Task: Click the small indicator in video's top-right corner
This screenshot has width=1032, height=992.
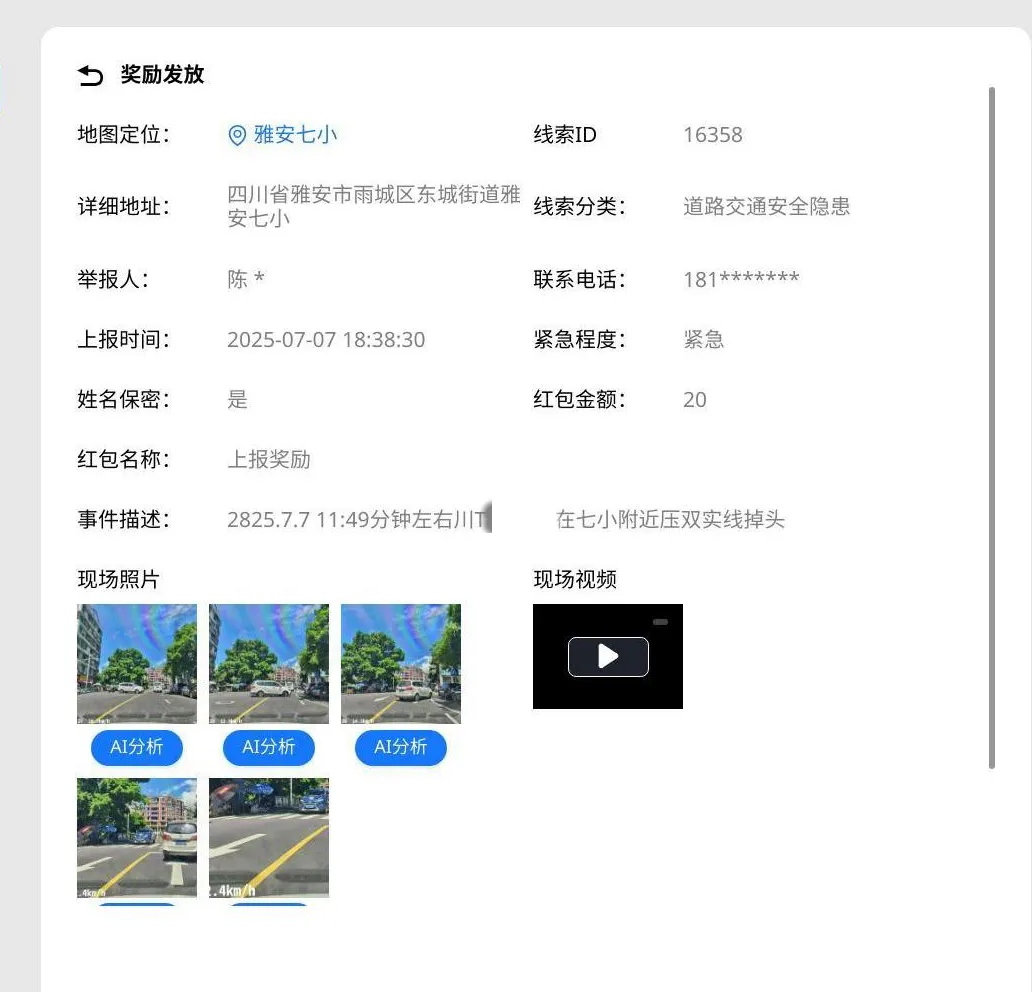Action: 660,622
